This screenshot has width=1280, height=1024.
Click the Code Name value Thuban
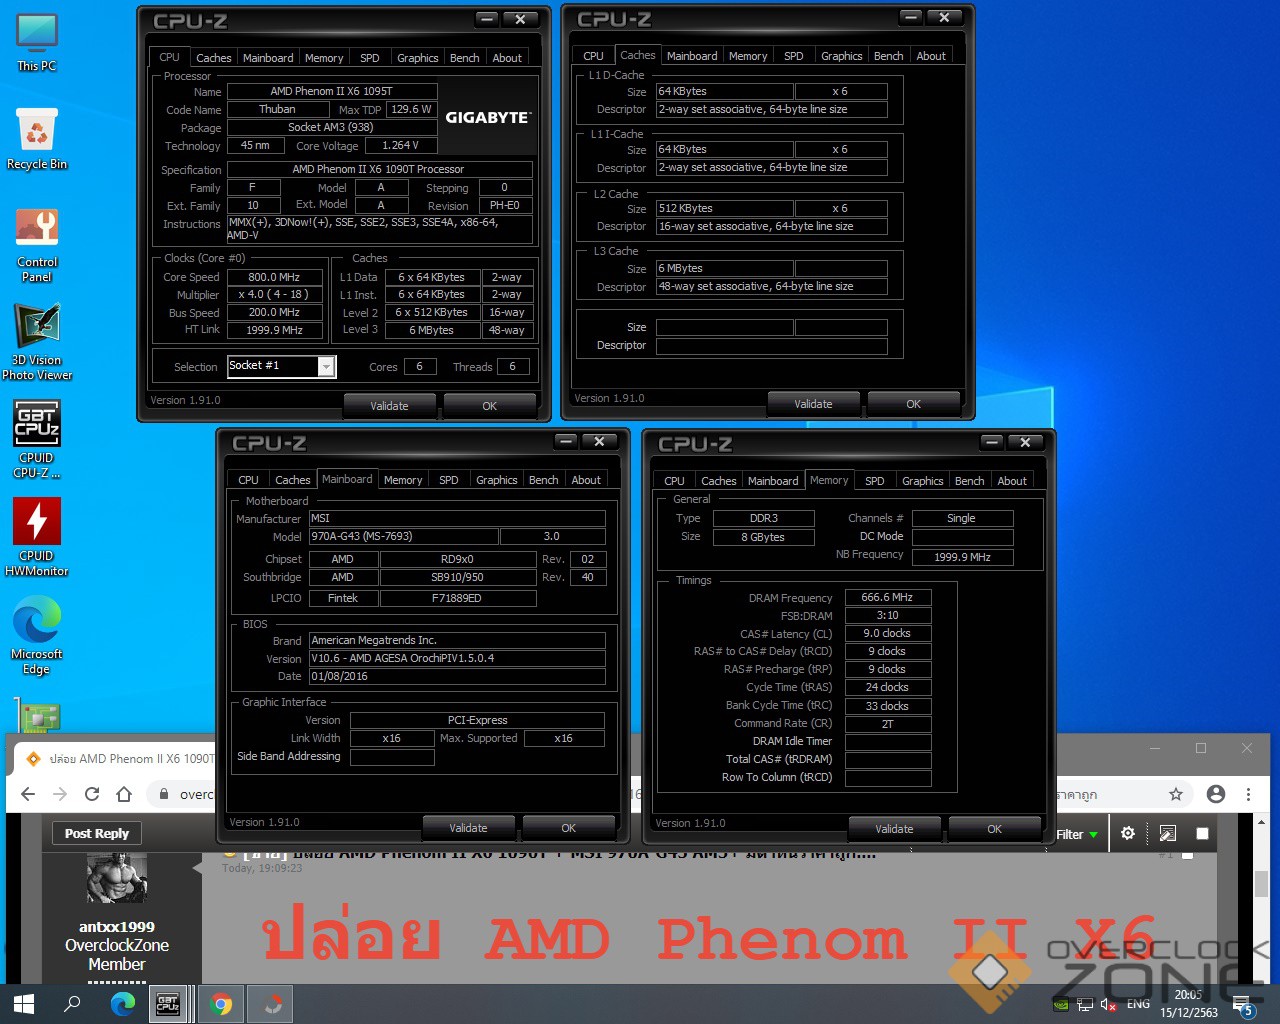pos(278,110)
